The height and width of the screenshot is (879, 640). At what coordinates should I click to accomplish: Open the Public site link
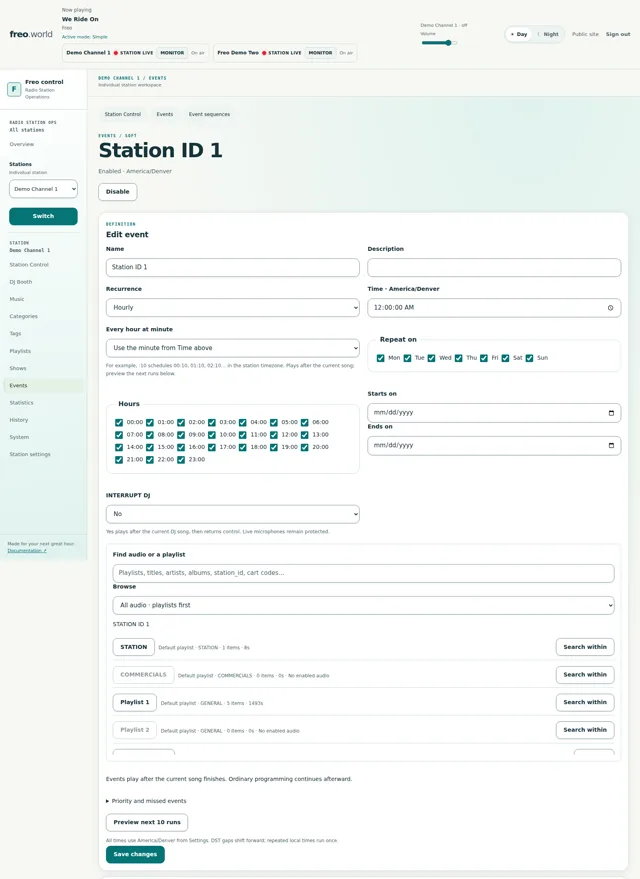coord(585,34)
